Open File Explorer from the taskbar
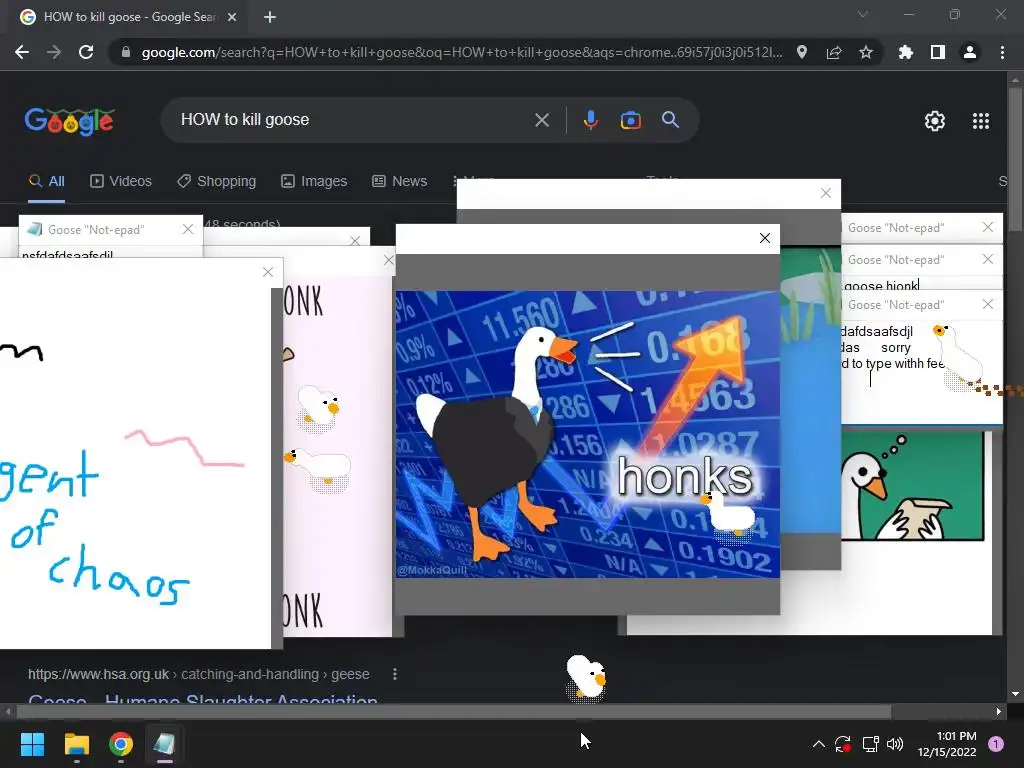 76,744
